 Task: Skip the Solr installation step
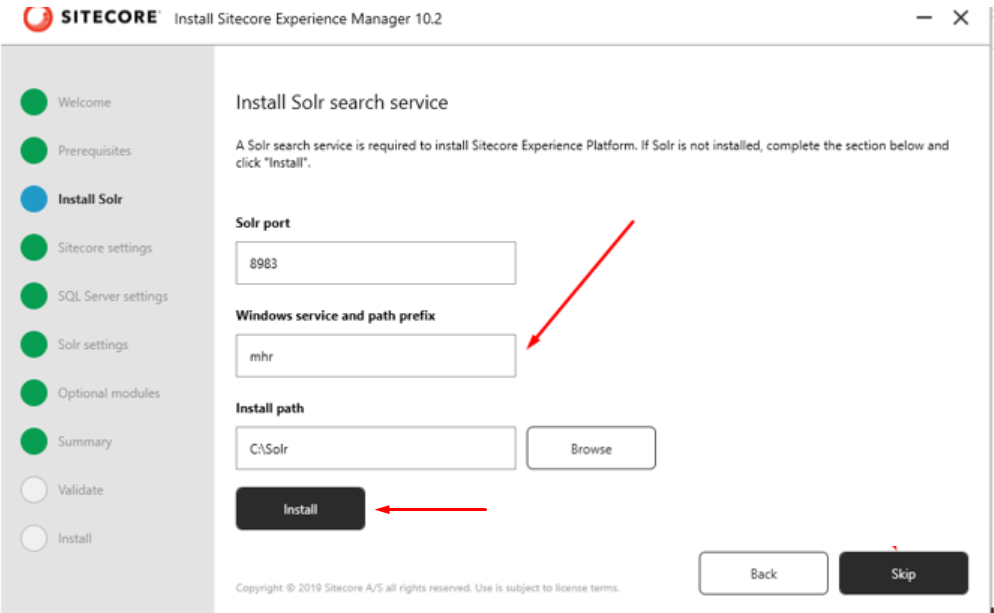(903, 574)
